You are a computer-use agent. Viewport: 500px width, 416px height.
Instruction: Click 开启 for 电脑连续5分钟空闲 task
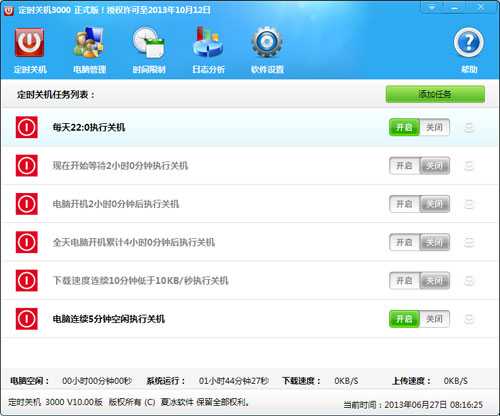pyautogui.click(x=404, y=319)
